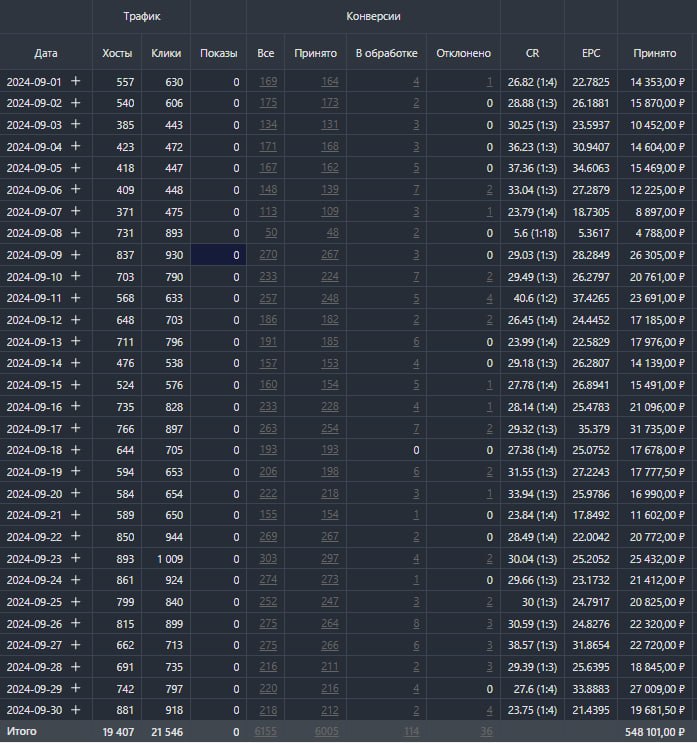
Task: Click plus icon beside 2024-09-19
Action: coord(75,471)
